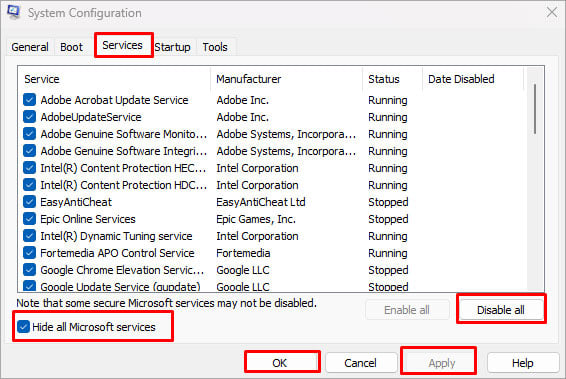Click the System Configuration title bar icon
The width and height of the screenshot is (566, 379).
pyautogui.click(x=14, y=12)
